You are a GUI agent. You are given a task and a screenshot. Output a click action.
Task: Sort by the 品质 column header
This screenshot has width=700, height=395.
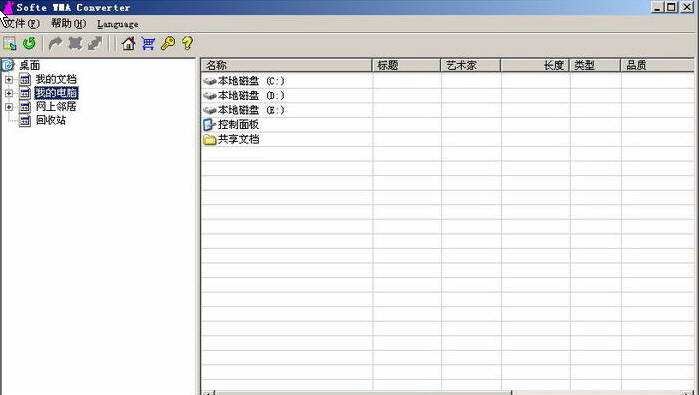click(657, 65)
